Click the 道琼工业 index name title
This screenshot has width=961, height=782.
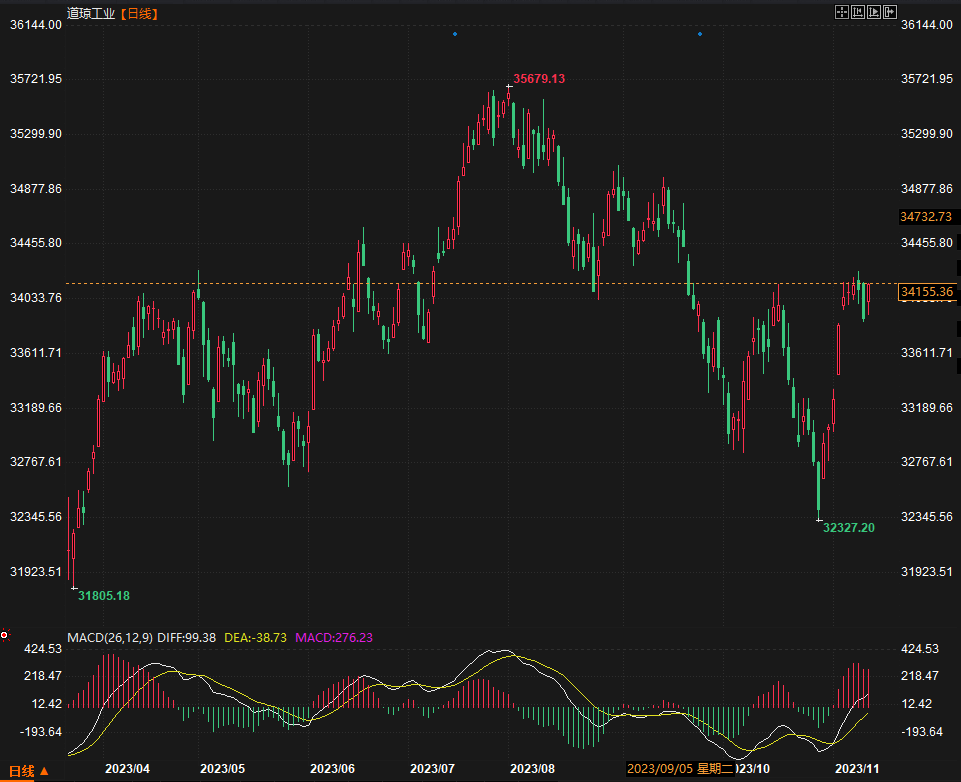click(x=92, y=13)
